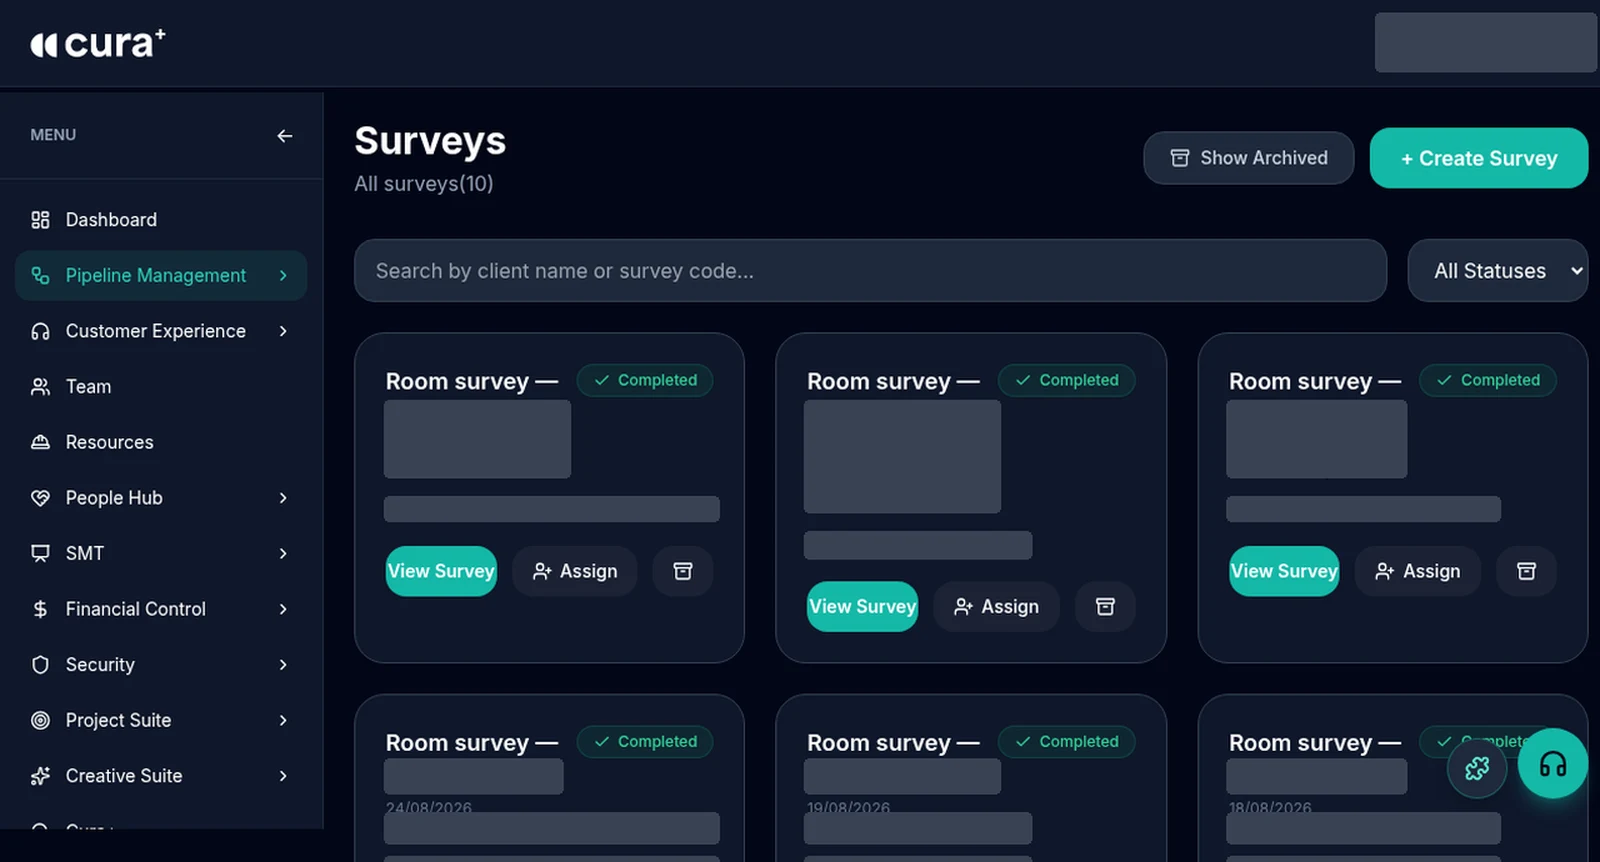The height and width of the screenshot is (862, 1600).
Task: Select Dashboard menu item
Action: (161, 220)
